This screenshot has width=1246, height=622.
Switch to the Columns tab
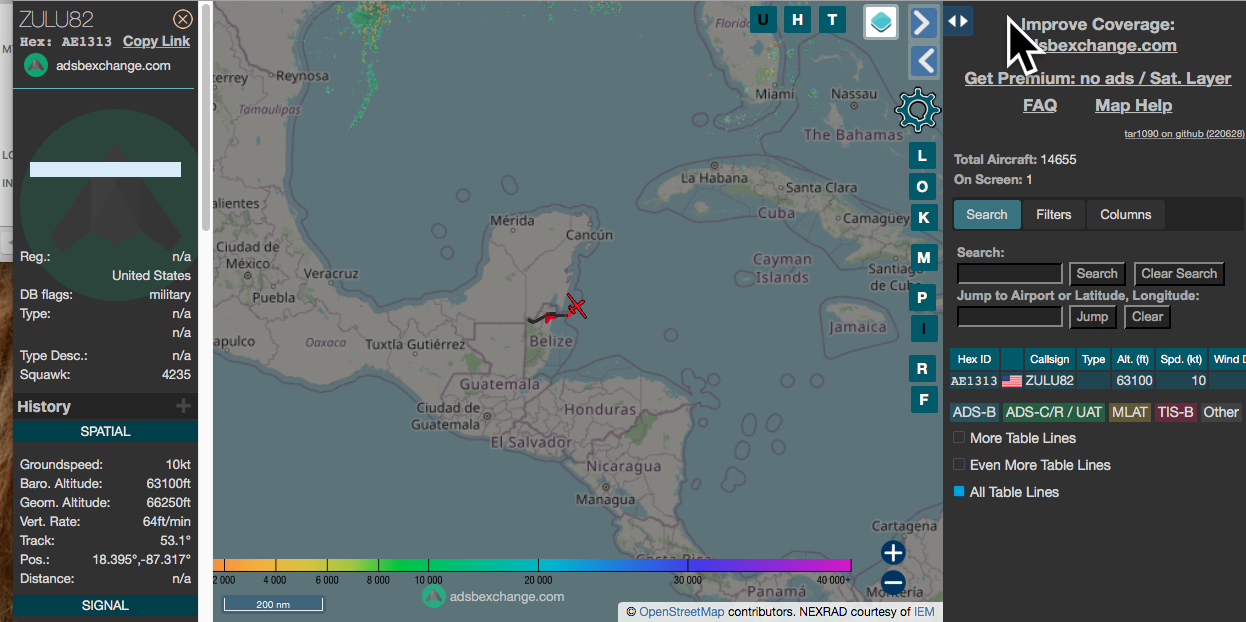[x=1126, y=214]
